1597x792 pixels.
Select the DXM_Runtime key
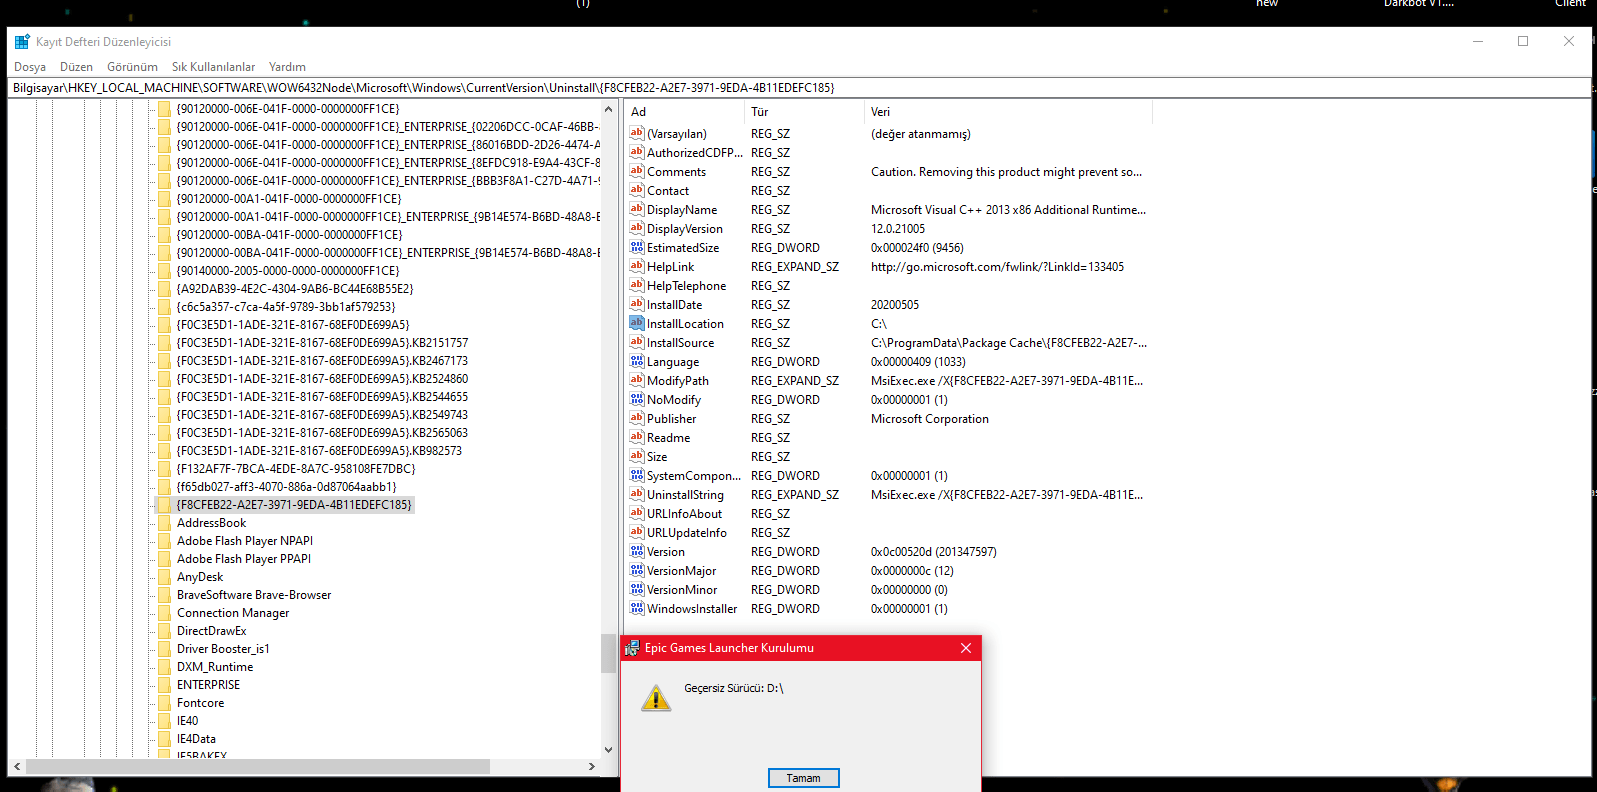[215, 667]
